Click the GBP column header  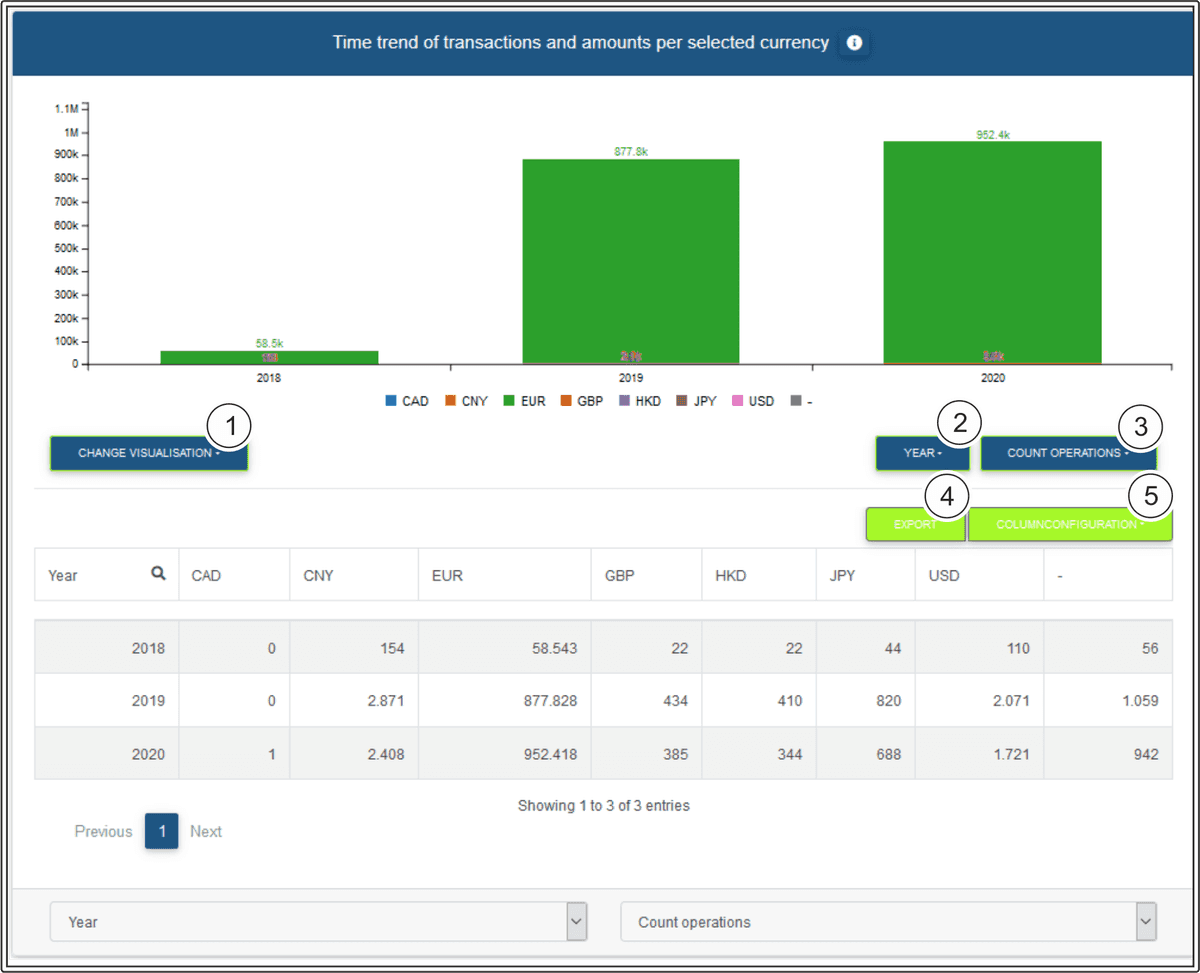(x=619, y=576)
